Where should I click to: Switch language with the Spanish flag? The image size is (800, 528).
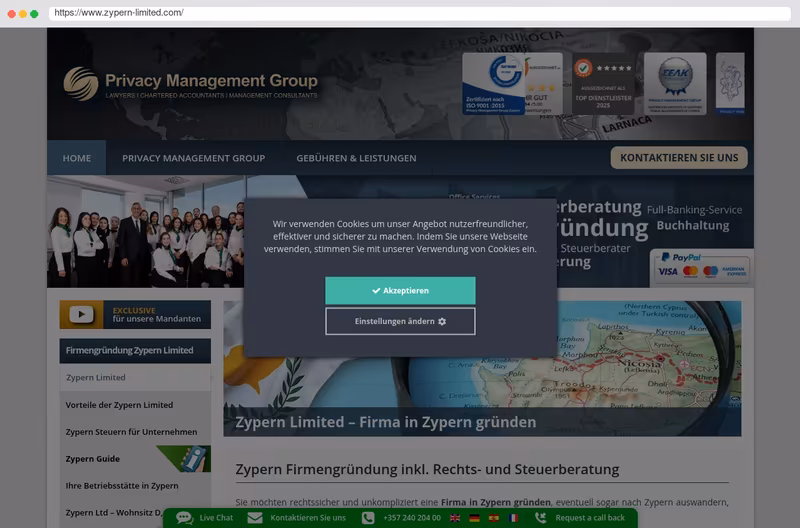coord(493,518)
